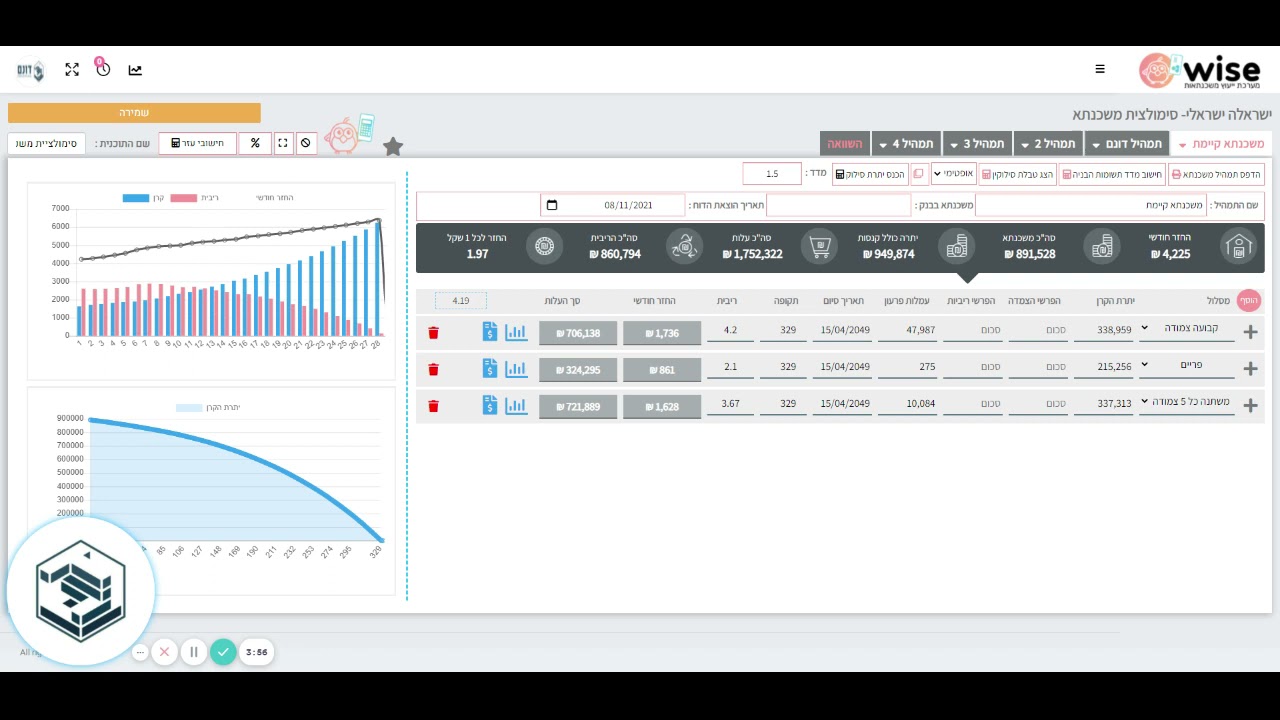Open track dropdown for משתנה כל 5 צמודה
Screen dimensions: 1280x720
coord(1187,402)
